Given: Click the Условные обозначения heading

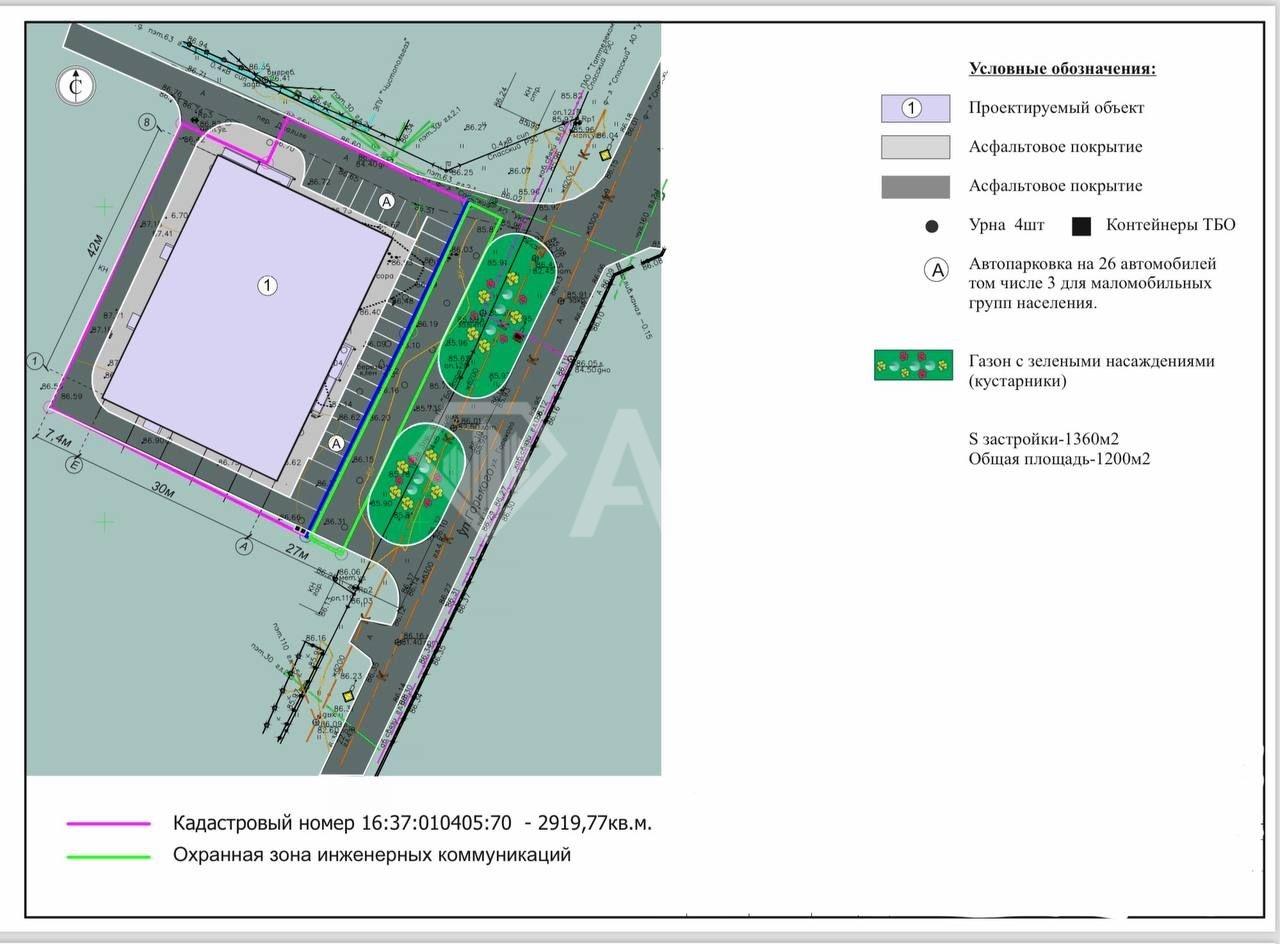Looking at the screenshot, I should pos(1062,69).
